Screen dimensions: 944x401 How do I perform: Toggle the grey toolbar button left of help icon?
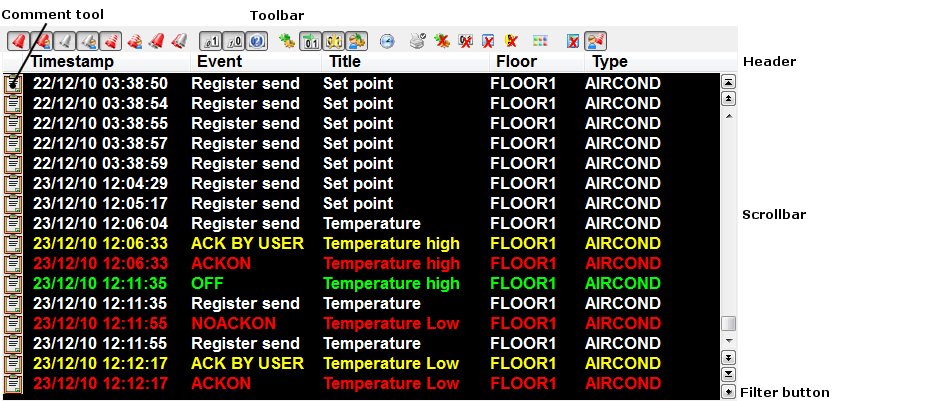(234, 42)
